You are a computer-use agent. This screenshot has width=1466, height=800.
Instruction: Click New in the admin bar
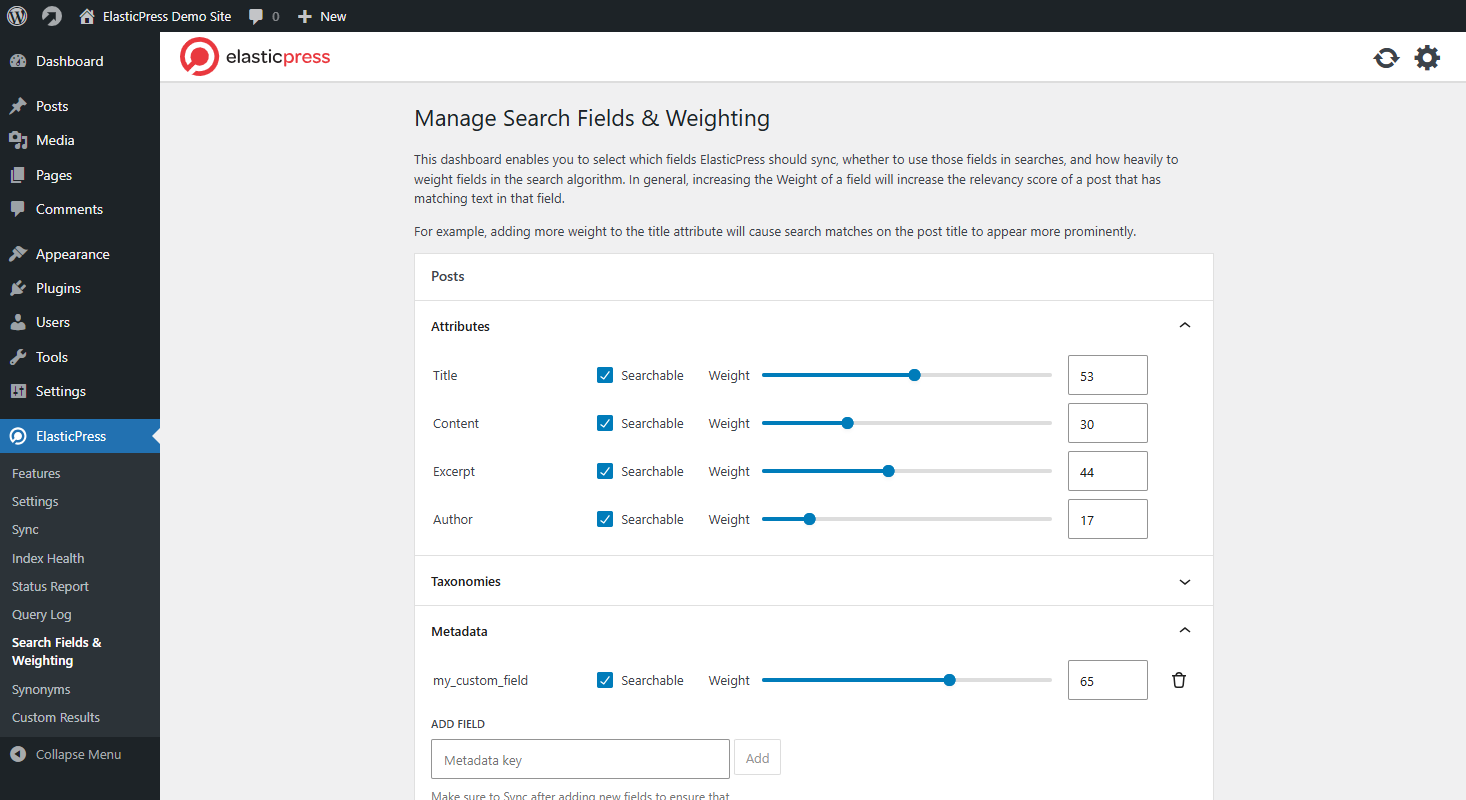[333, 16]
